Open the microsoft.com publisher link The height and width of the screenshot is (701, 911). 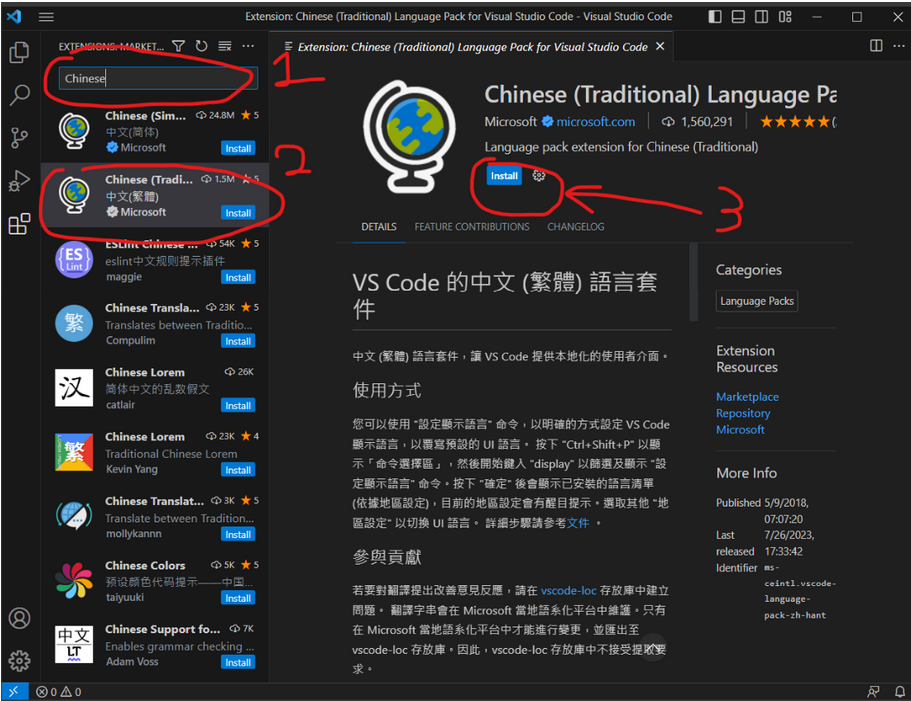pyautogui.click(x=596, y=121)
